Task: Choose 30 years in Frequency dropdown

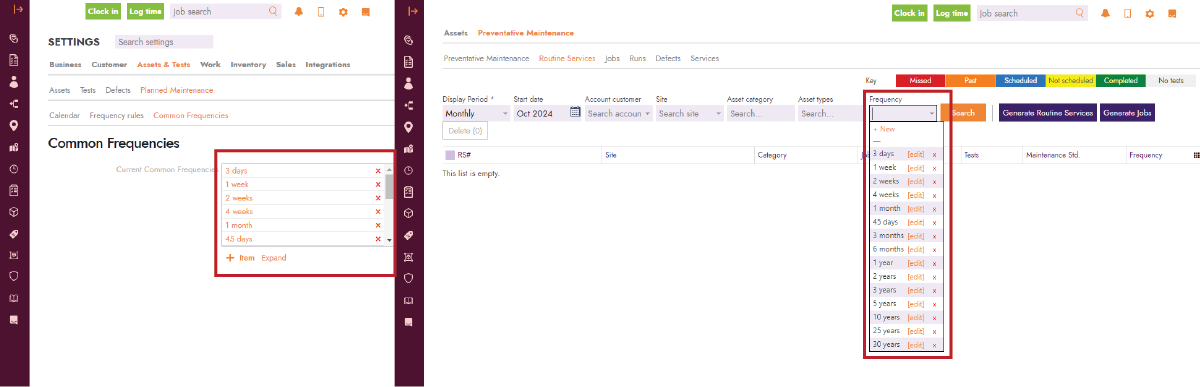Action: 887,344
